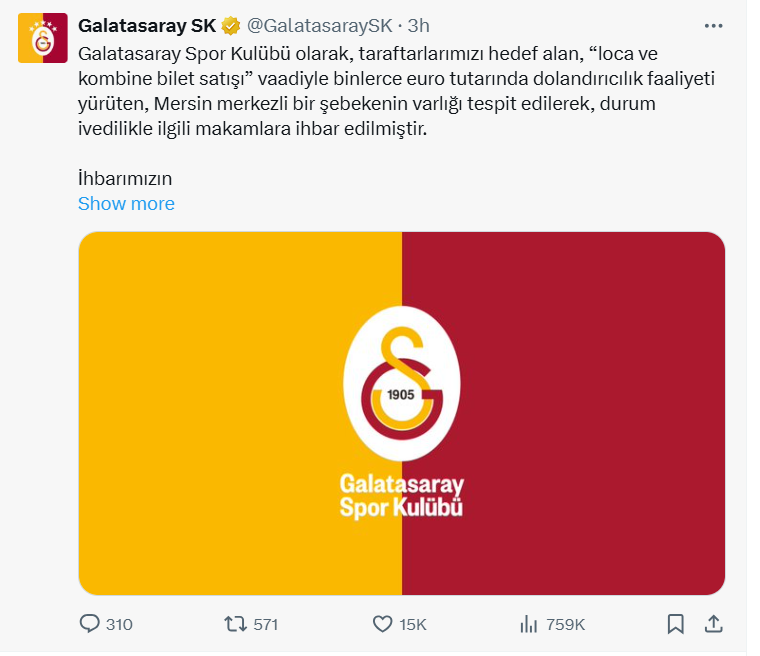Expand the tweet with Show more
The height and width of the screenshot is (656, 760).
(126, 204)
